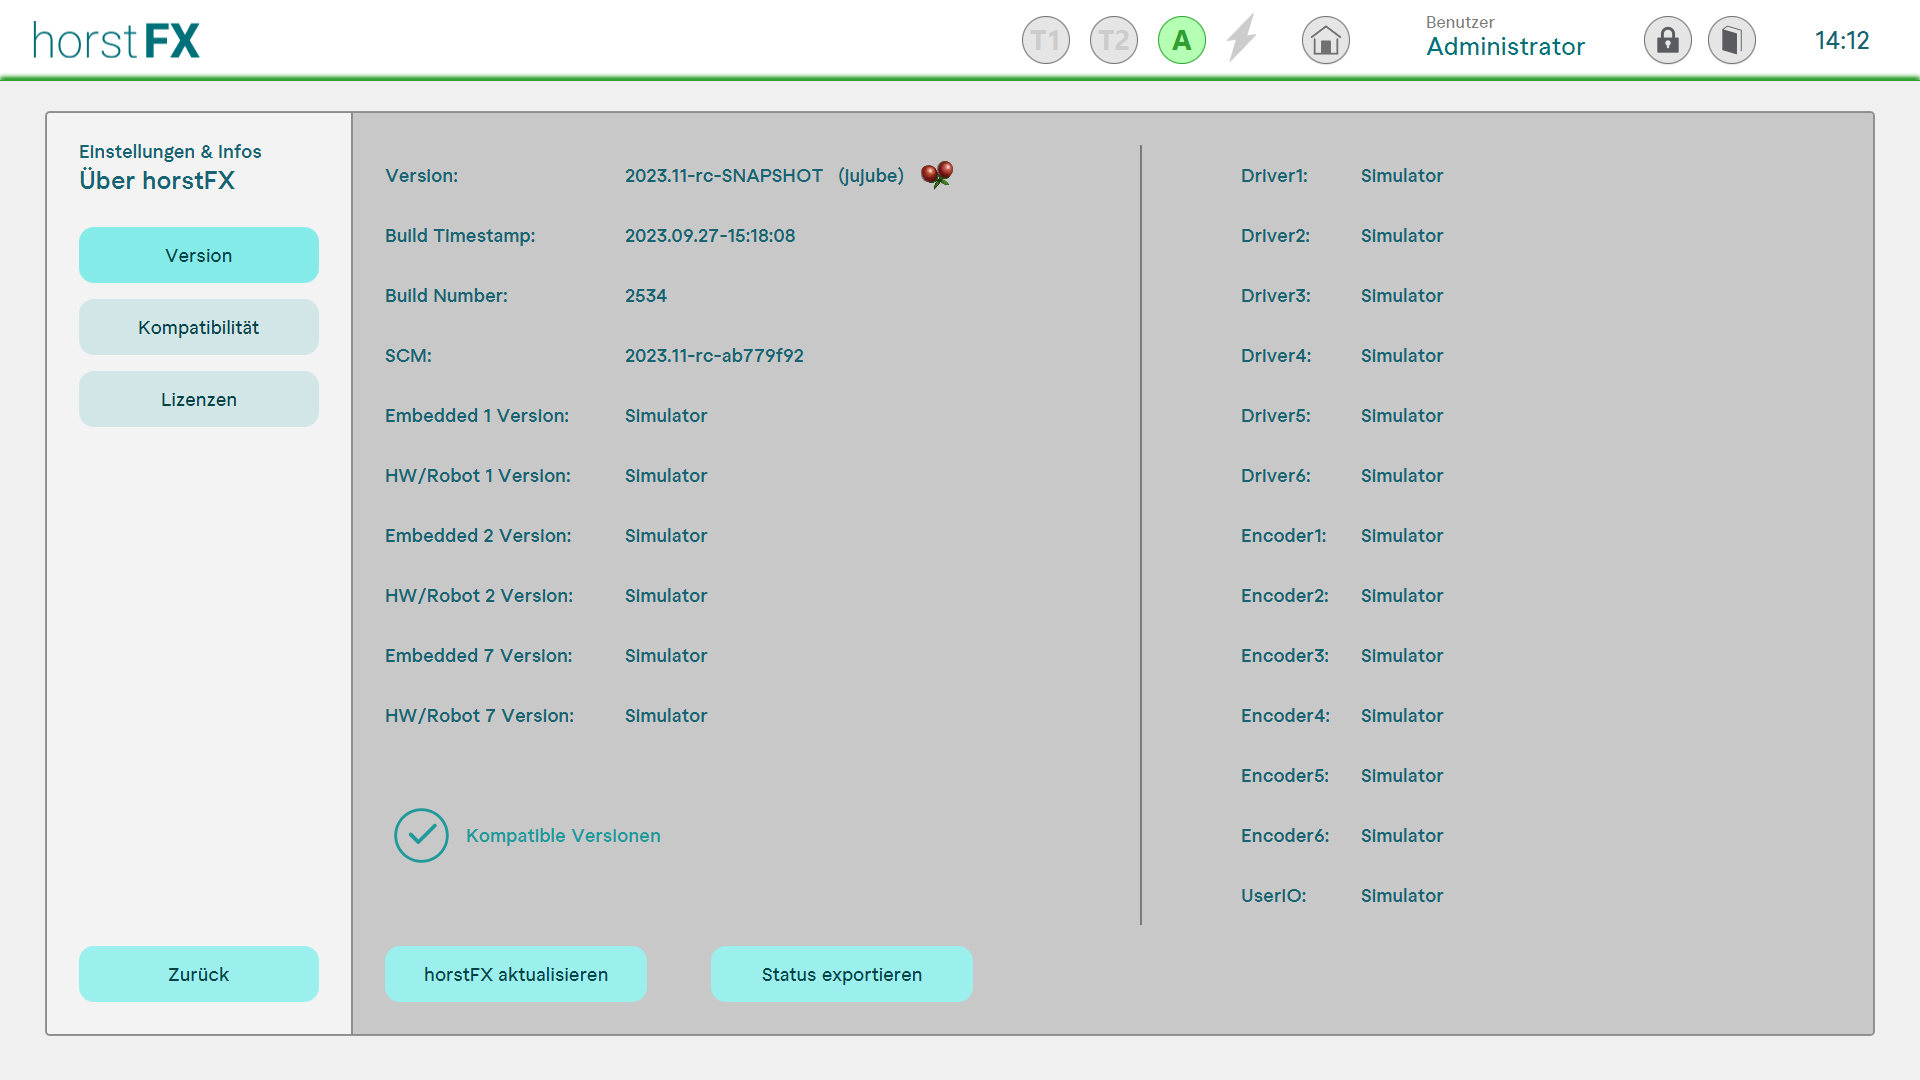
Task: Click the padlock lock icon
Action: pyautogui.click(x=1667, y=41)
